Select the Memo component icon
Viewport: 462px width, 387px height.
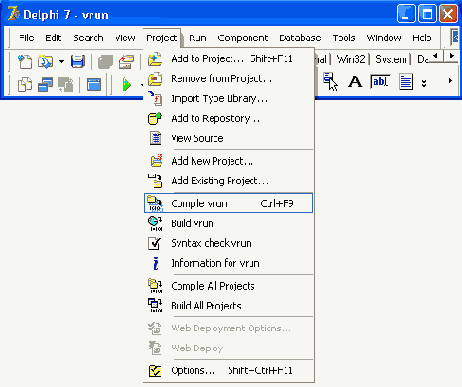coord(406,82)
